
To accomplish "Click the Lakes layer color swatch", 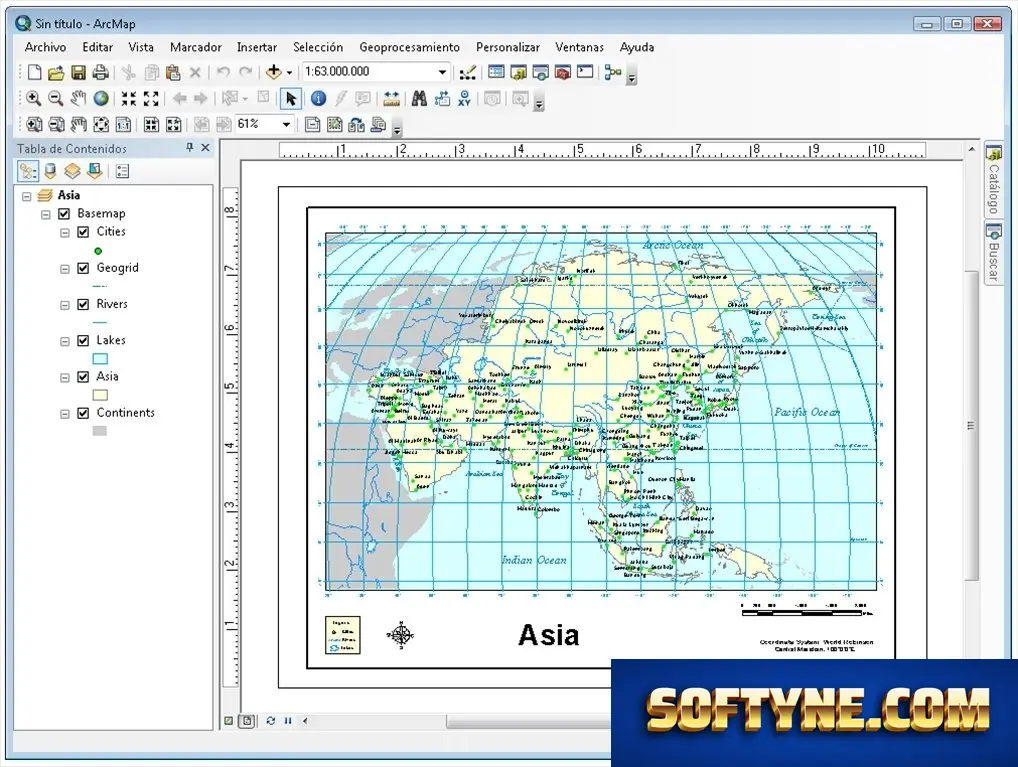I will 100,358.
